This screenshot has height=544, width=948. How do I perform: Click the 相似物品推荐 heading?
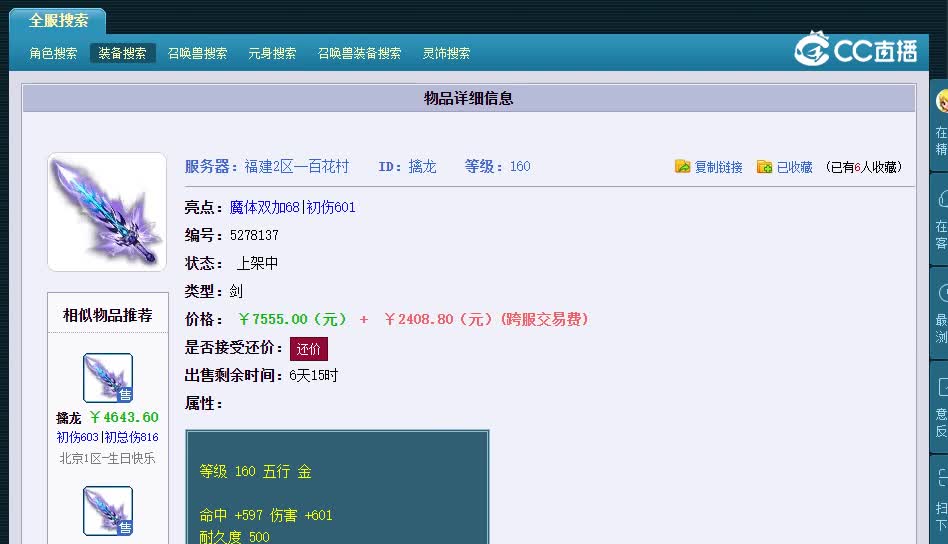pyautogui.click(x=108, y=315)
